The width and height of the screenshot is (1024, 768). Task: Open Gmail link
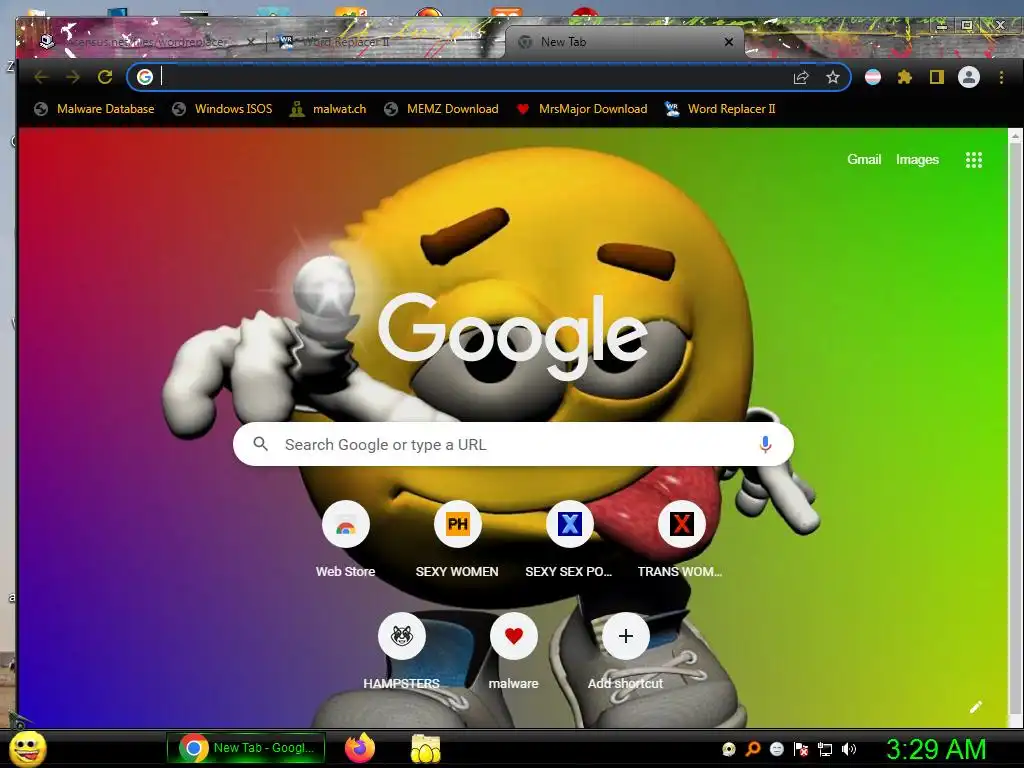pos(864,159)
